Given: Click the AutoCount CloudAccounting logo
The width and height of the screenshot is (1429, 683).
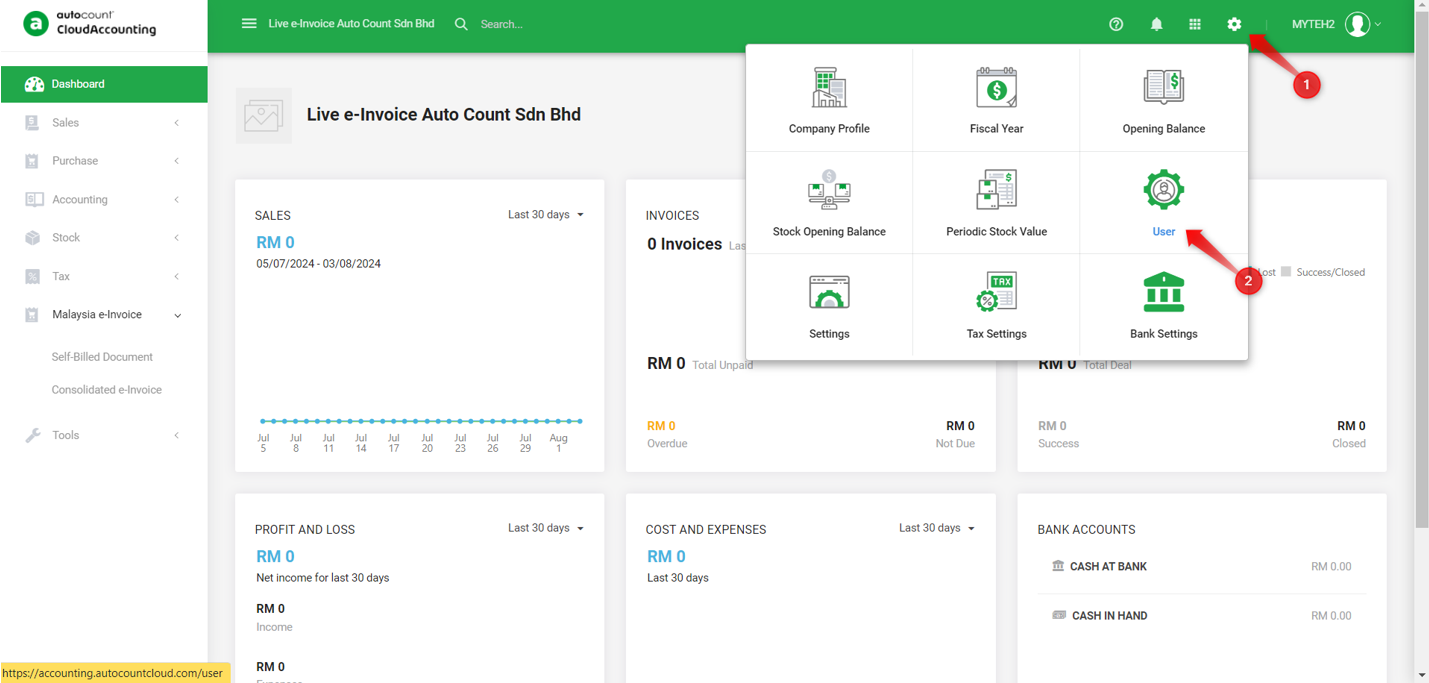Looking at the screenshot, I should pos(90,23).
